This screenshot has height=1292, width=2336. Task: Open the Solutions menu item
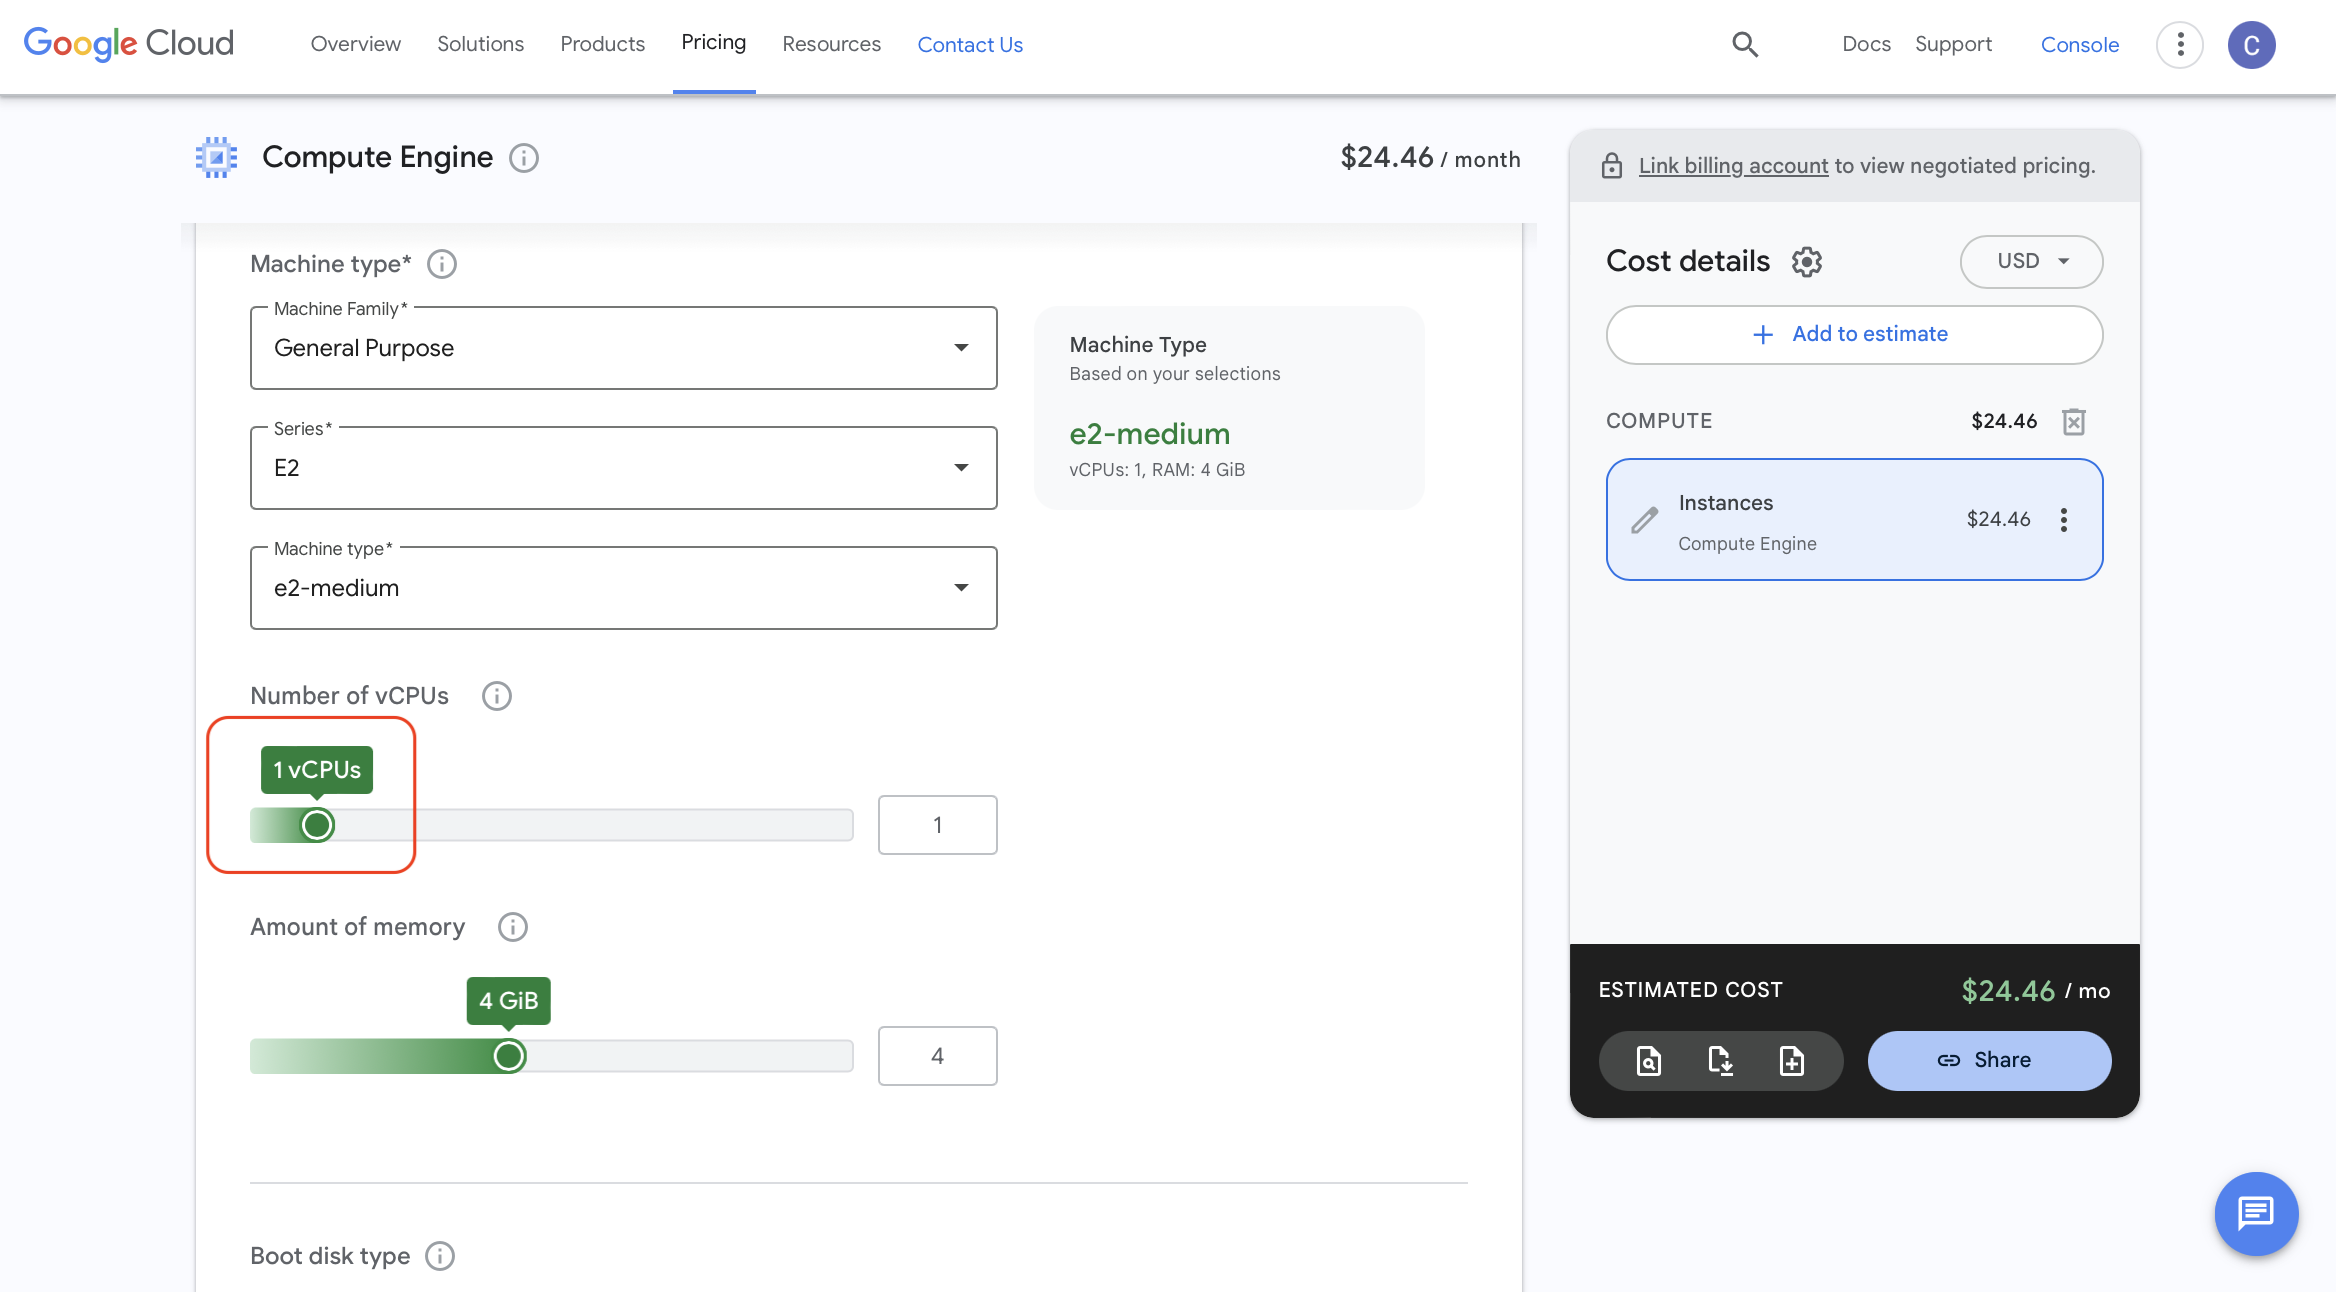pyautogui.click(x=480, y=44)
